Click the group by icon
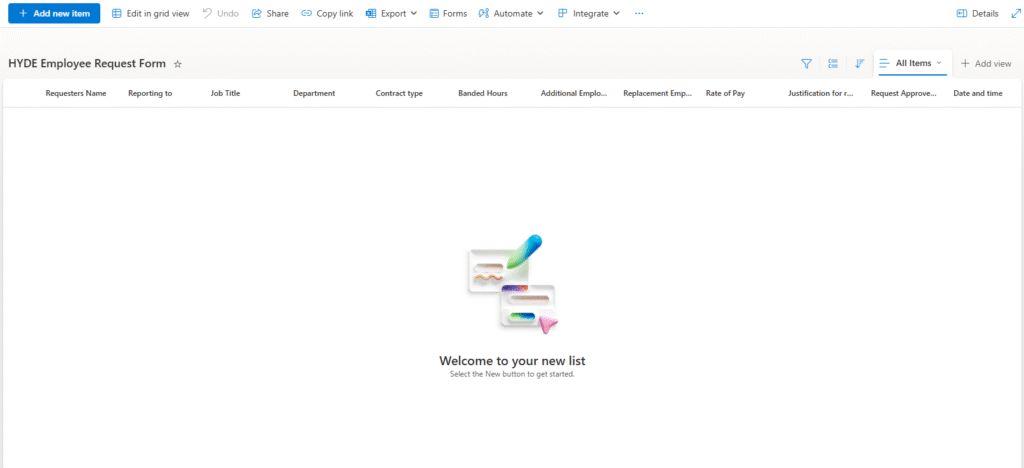The image size is (1024, 468). click(x=833, y=64)
